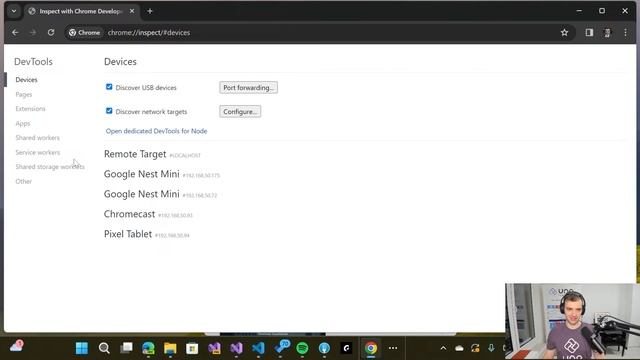Open Windows Search from the taskbar
This screenshot has width=640, height=360.
(104, 348)
